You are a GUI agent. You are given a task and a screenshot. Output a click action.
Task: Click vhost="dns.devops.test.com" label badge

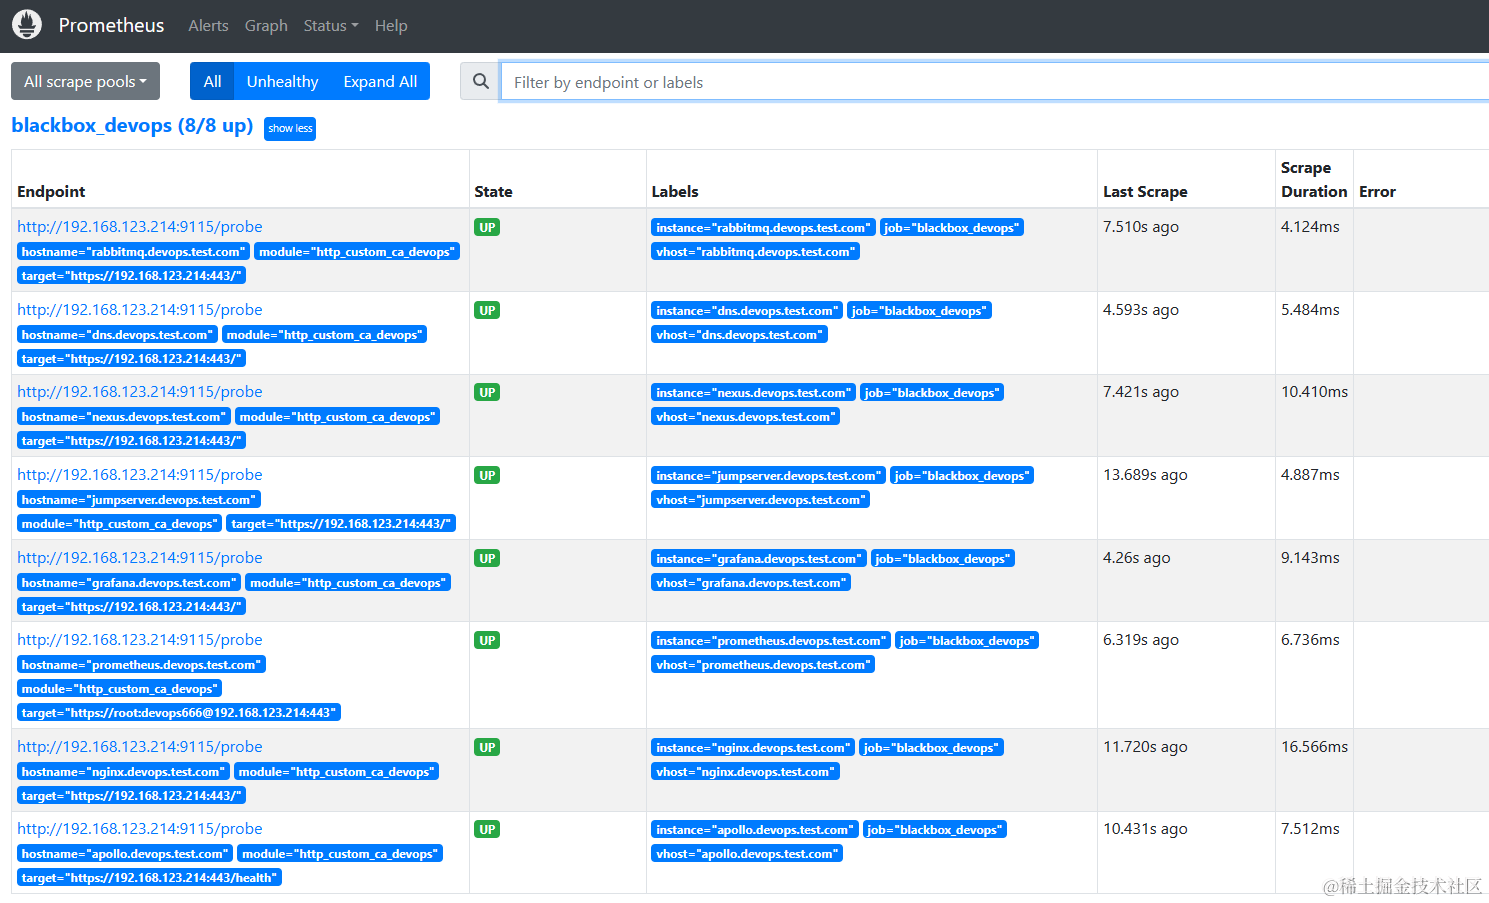tap(739, 335)
